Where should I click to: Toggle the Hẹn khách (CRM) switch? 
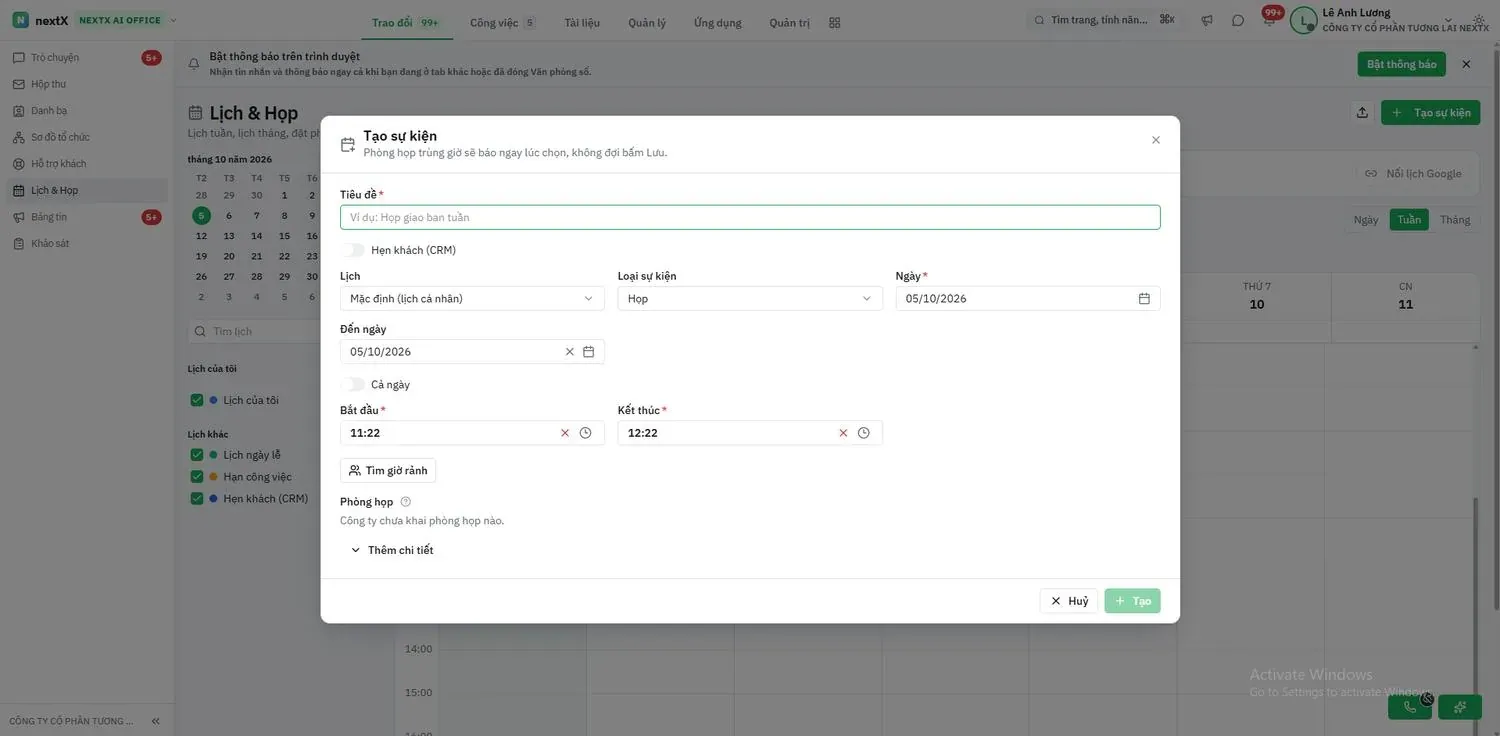point(353,250)
